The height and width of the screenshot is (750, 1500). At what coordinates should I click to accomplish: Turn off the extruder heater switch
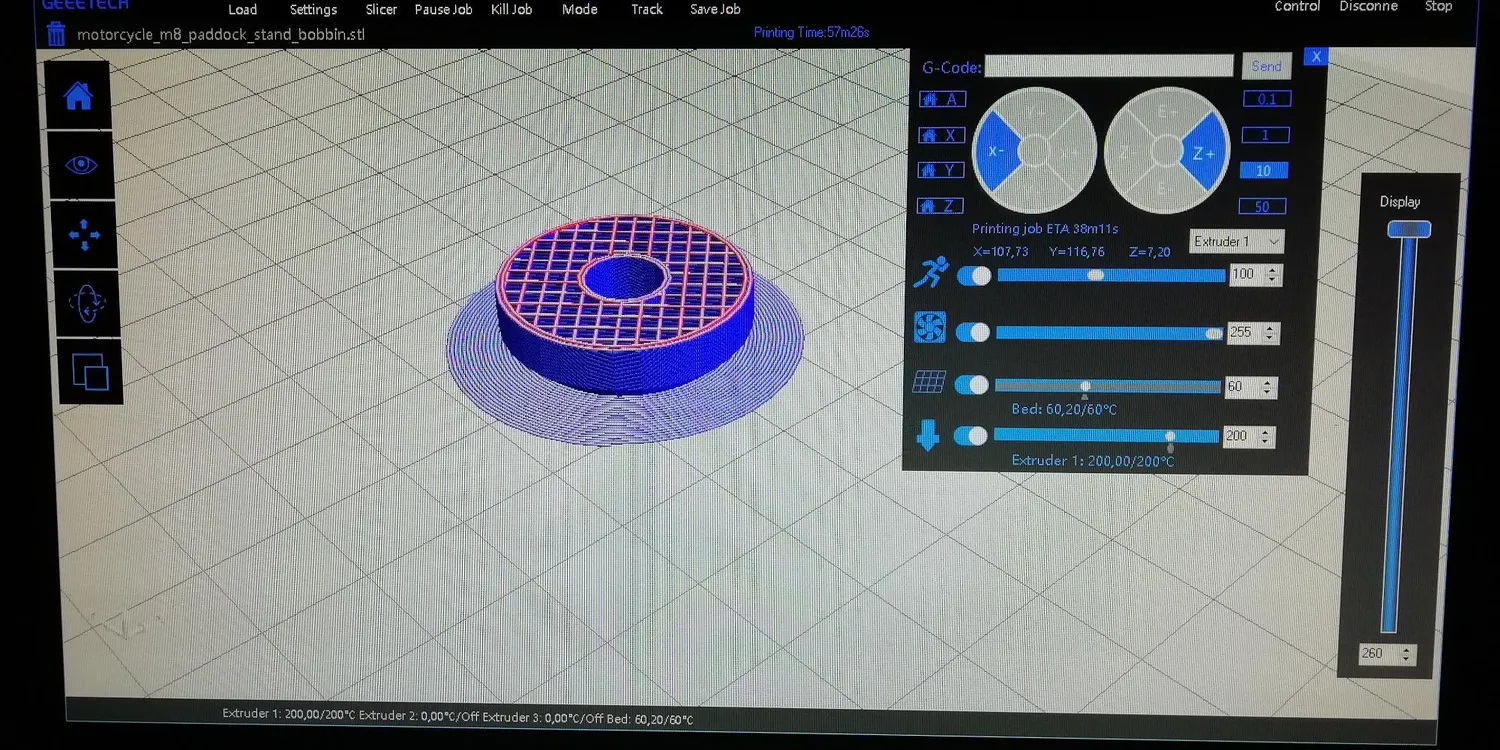(x=971, y=436)
